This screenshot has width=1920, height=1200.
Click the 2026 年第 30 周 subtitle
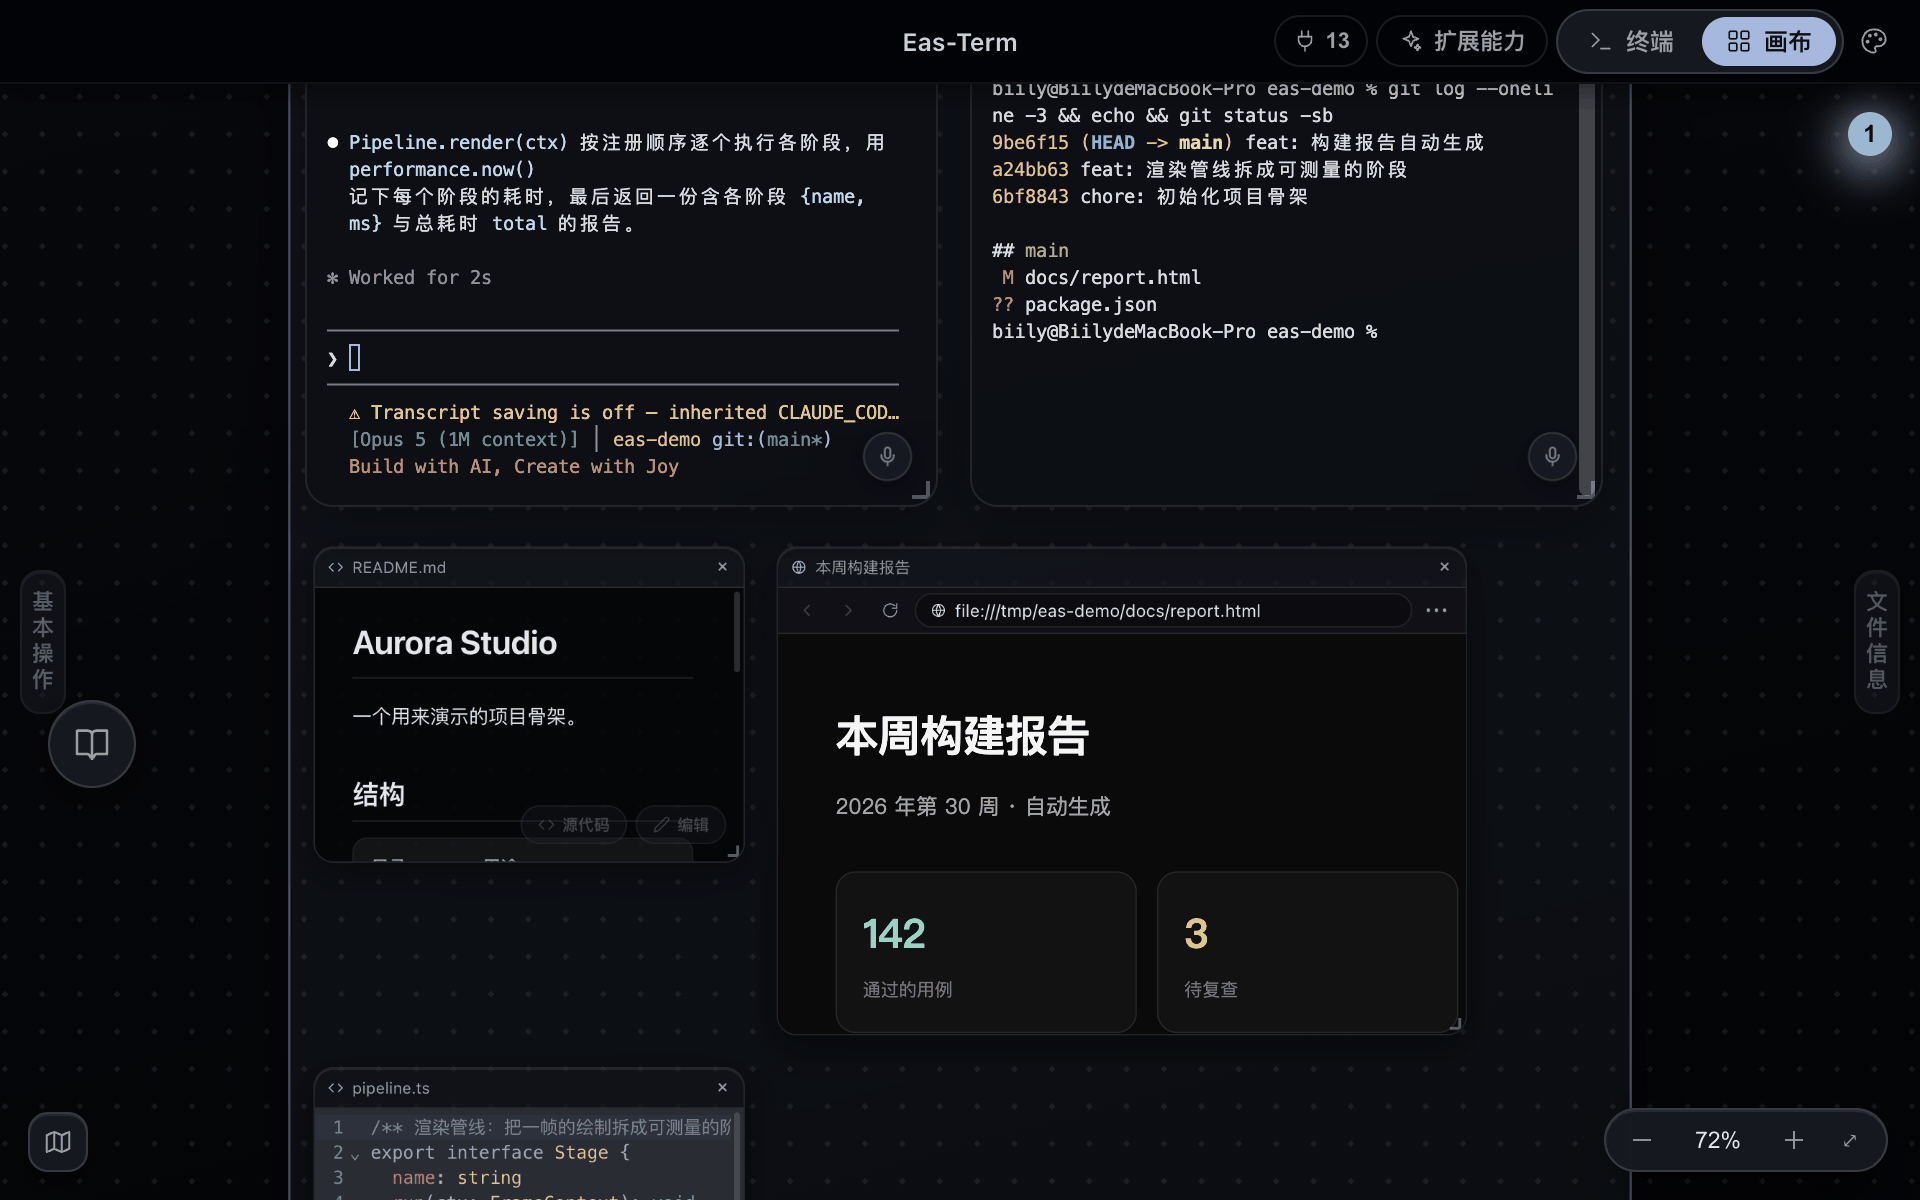coord(973,807)
